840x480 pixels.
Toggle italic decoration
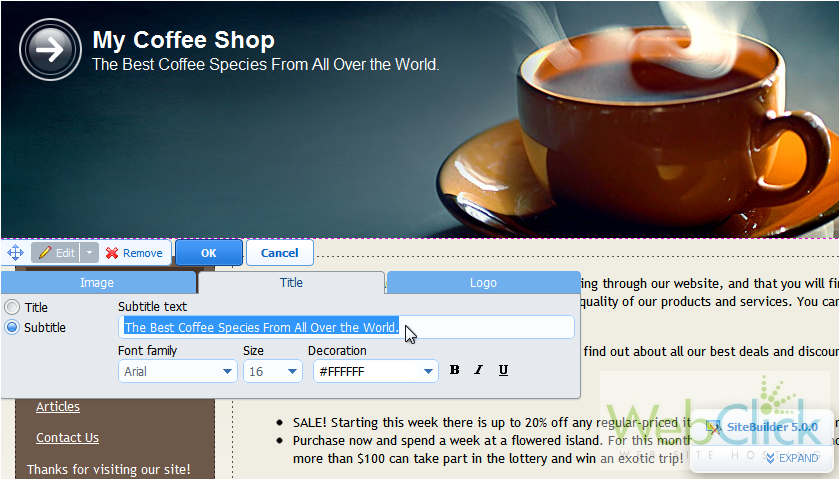(x=478, y=370)
